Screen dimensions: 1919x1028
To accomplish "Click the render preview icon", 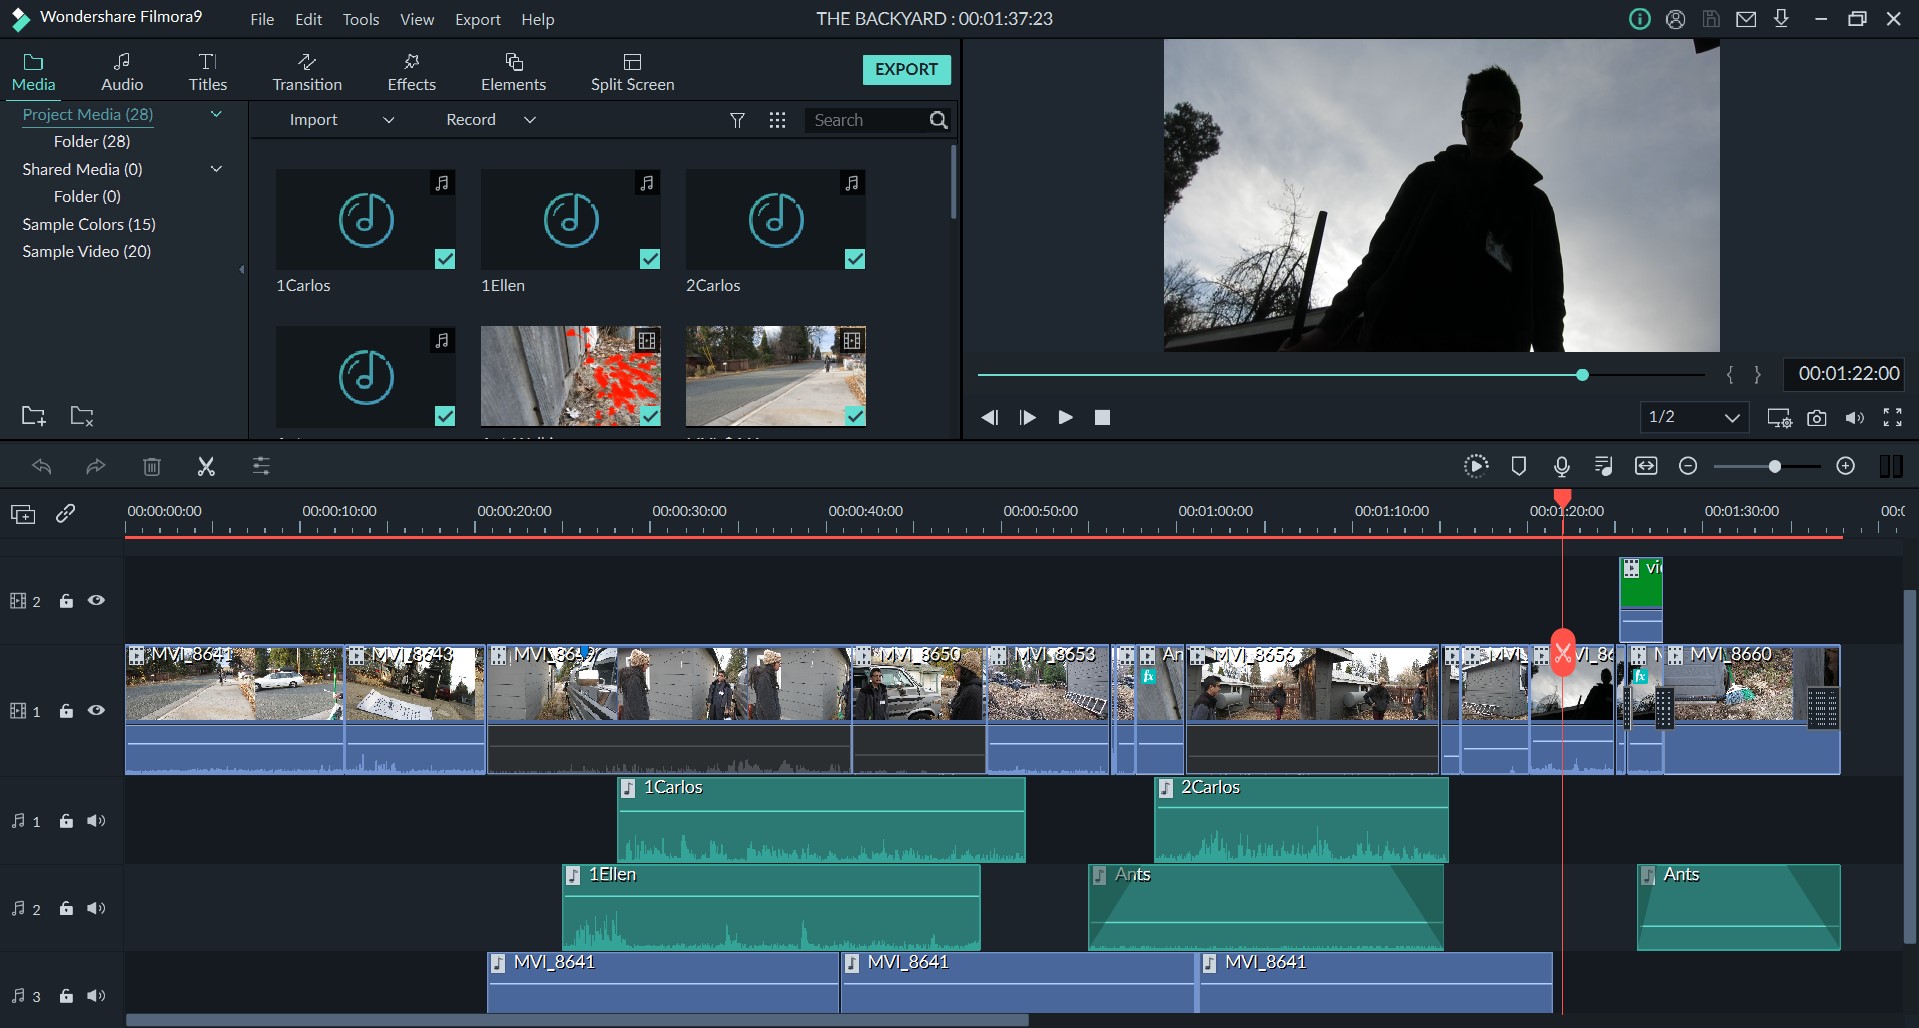I will (x=1476, y=466).
